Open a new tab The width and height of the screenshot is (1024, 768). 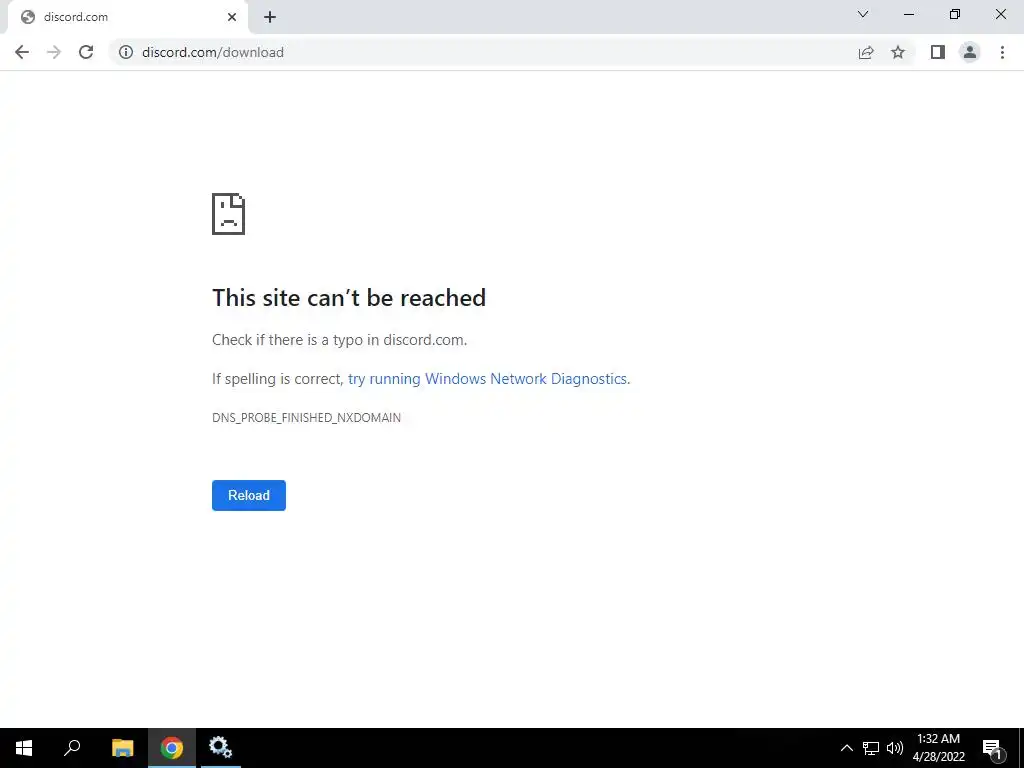tap(270, 17)
